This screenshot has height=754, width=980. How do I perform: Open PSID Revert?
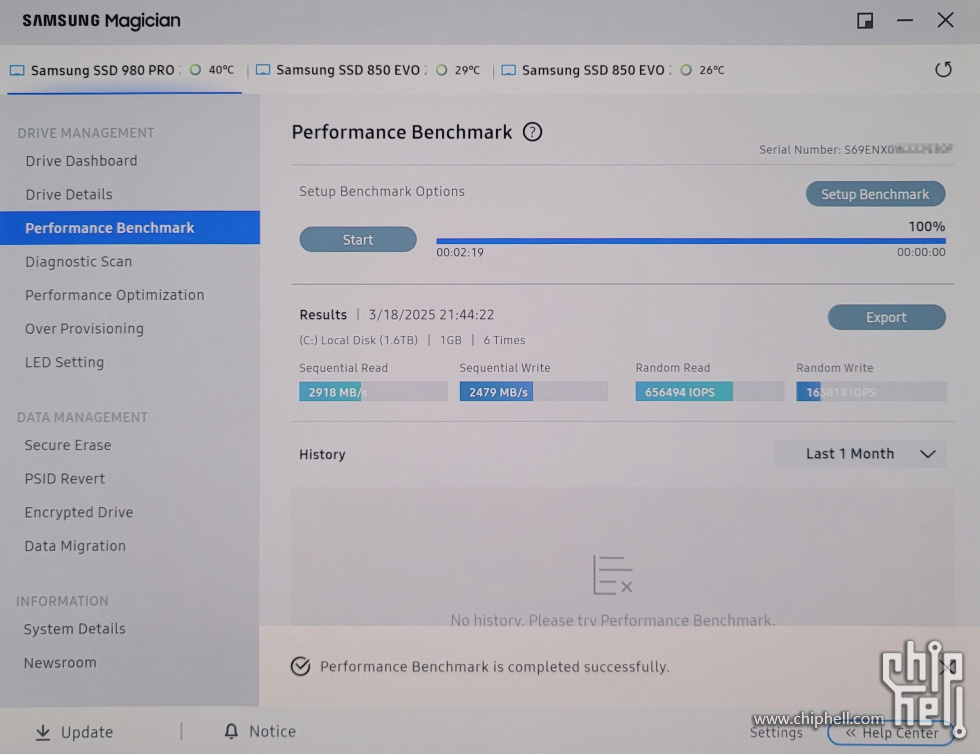(x=65, y=479)
